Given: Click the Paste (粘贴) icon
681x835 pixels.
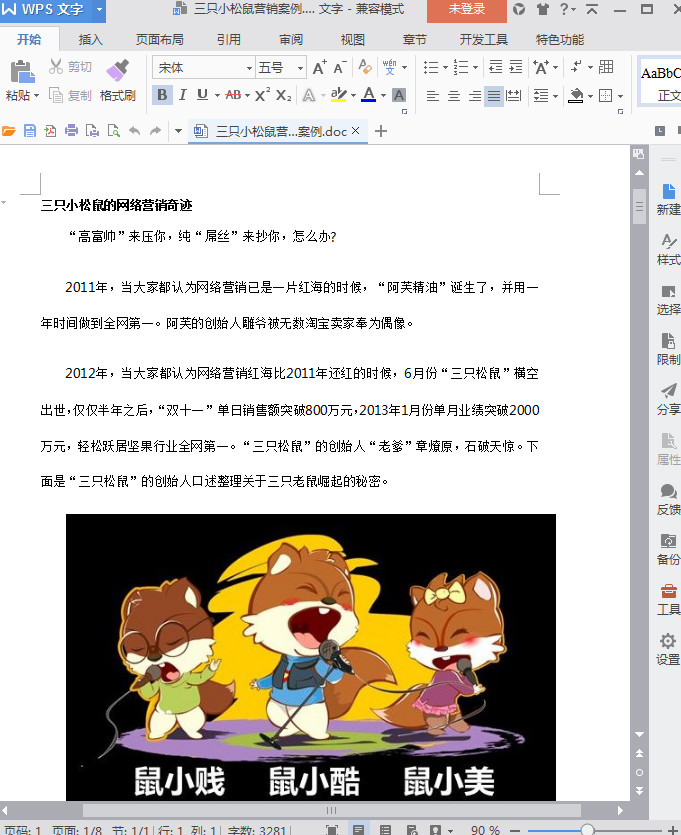Looking at the screenshot, I should pos(21,72).
